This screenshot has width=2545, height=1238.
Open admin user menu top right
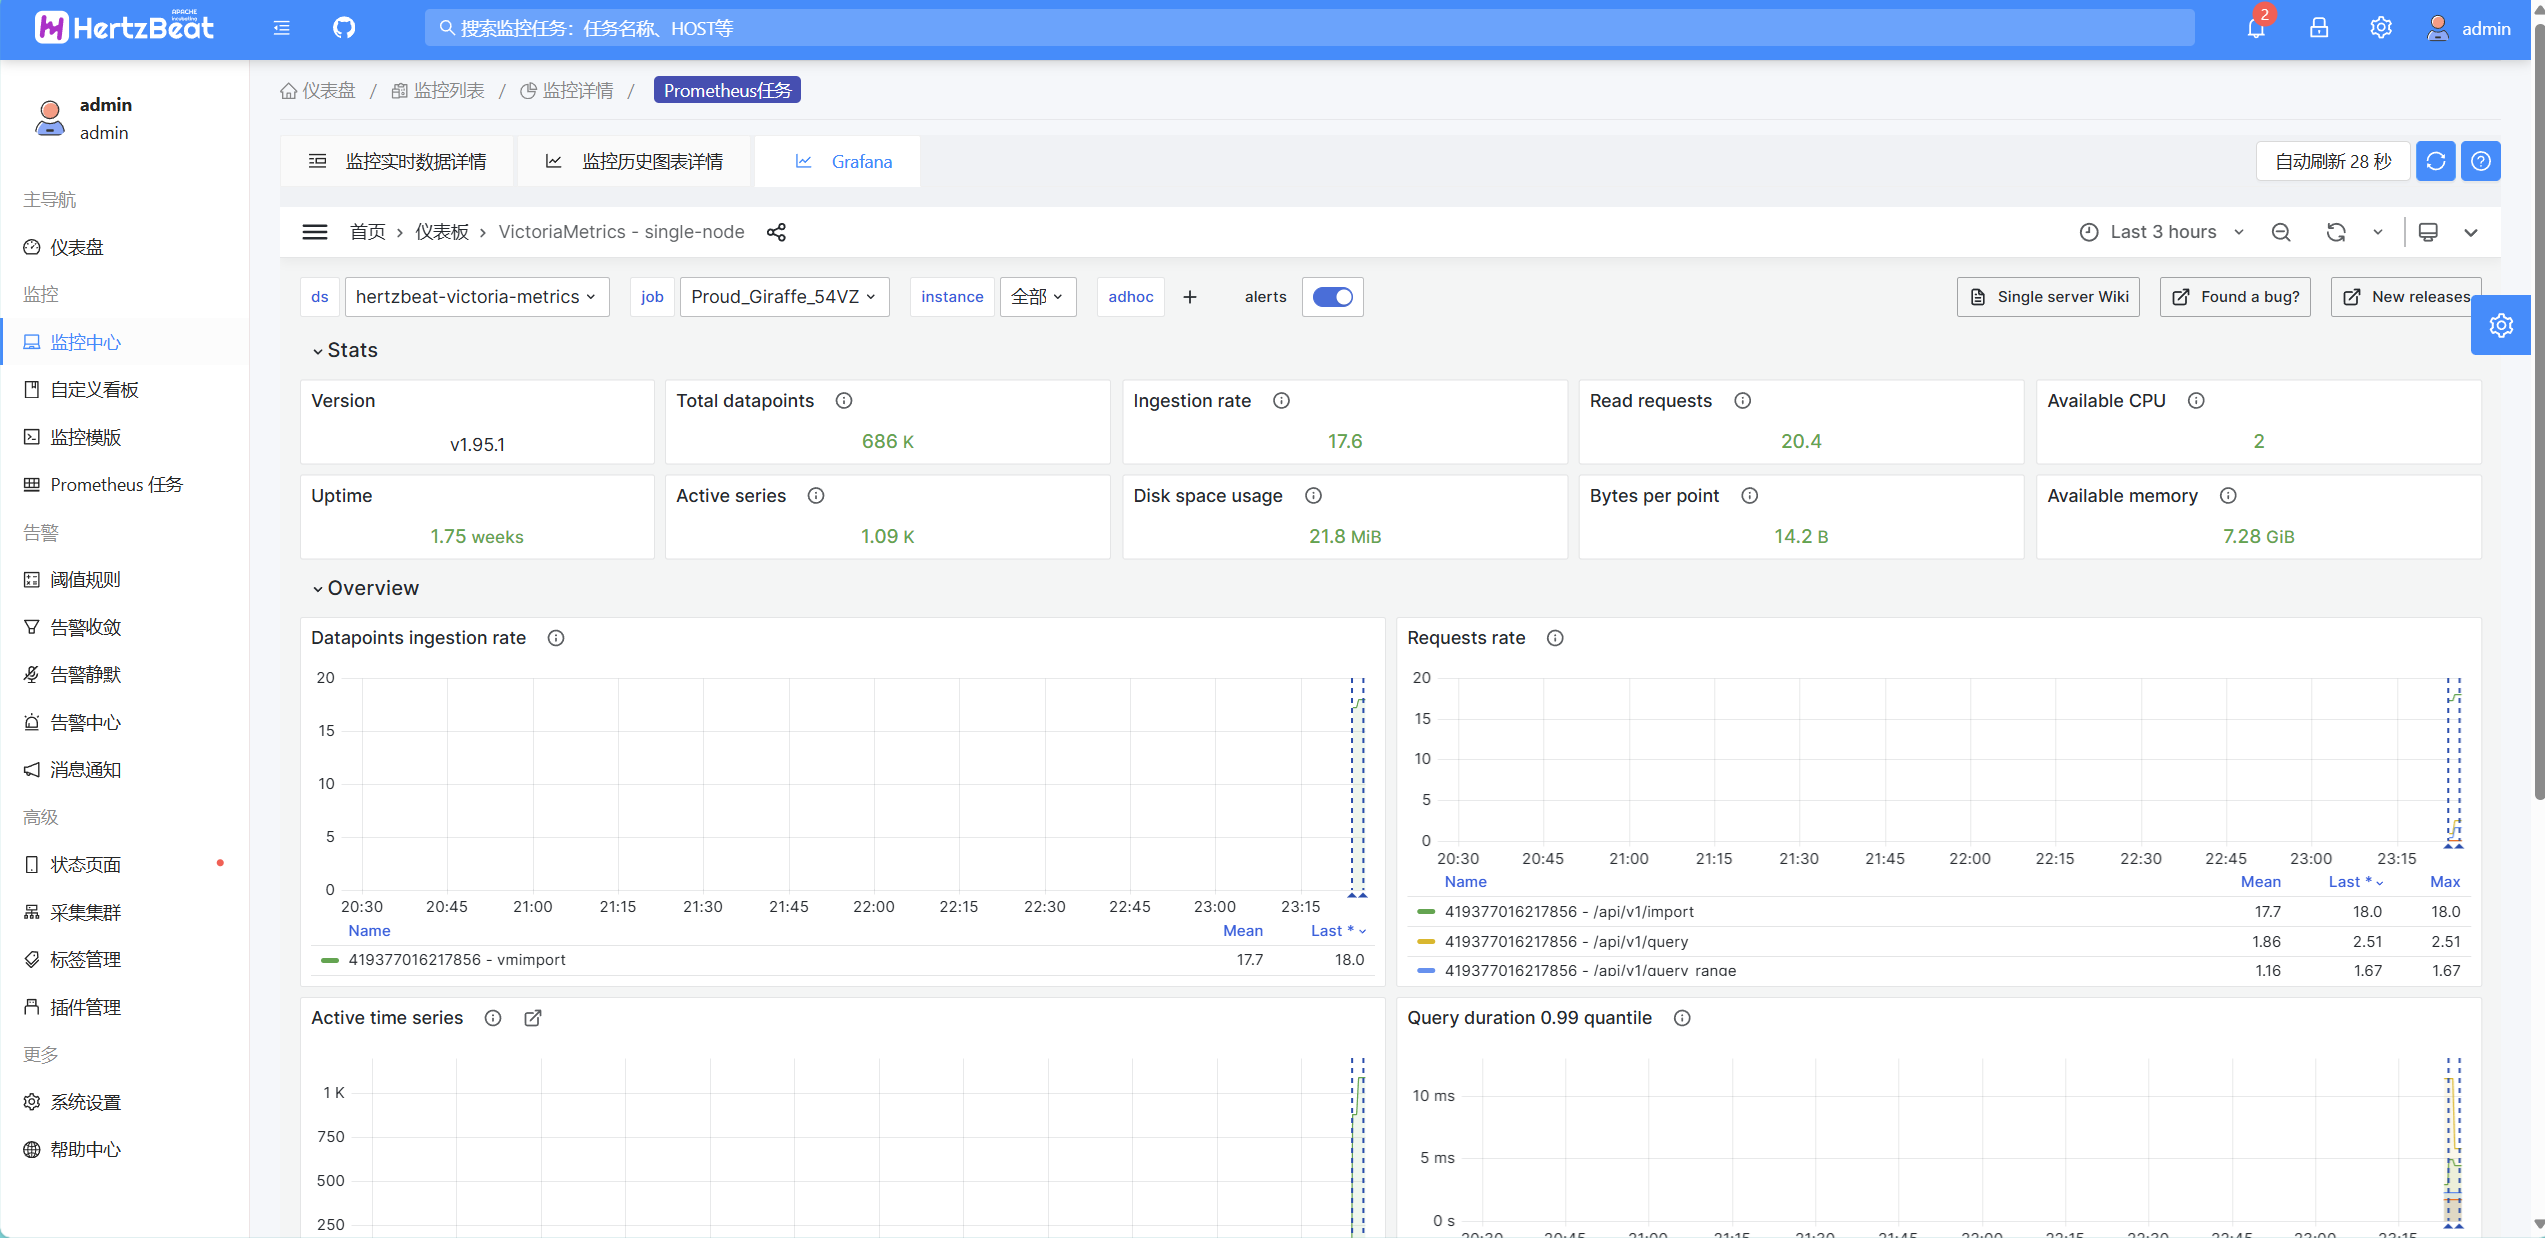[x=2468, y=28]
